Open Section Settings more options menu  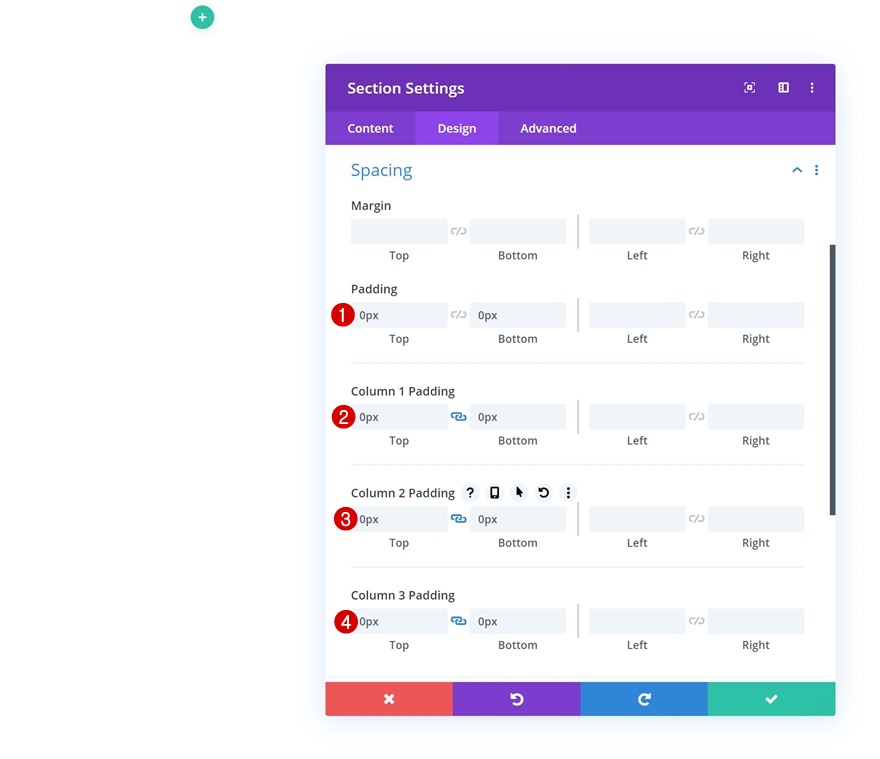(812, 88)
